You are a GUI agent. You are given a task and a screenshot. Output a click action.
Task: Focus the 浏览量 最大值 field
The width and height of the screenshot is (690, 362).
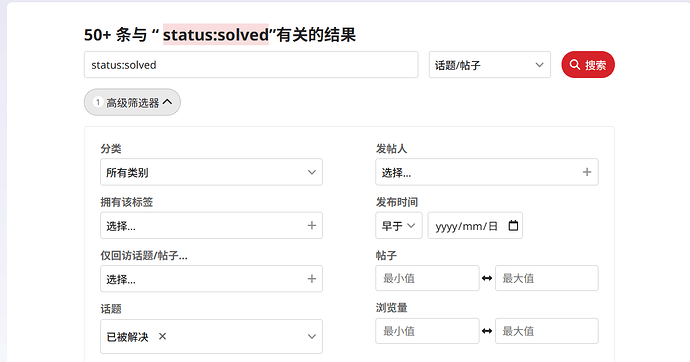pyautogui.click(x=547, y=331)
